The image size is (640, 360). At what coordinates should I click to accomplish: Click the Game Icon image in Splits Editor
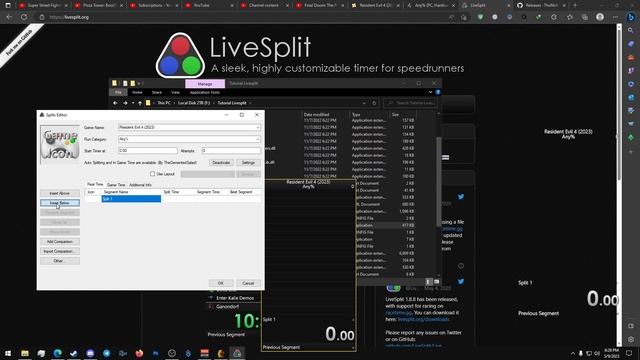[x=60, y=144]
